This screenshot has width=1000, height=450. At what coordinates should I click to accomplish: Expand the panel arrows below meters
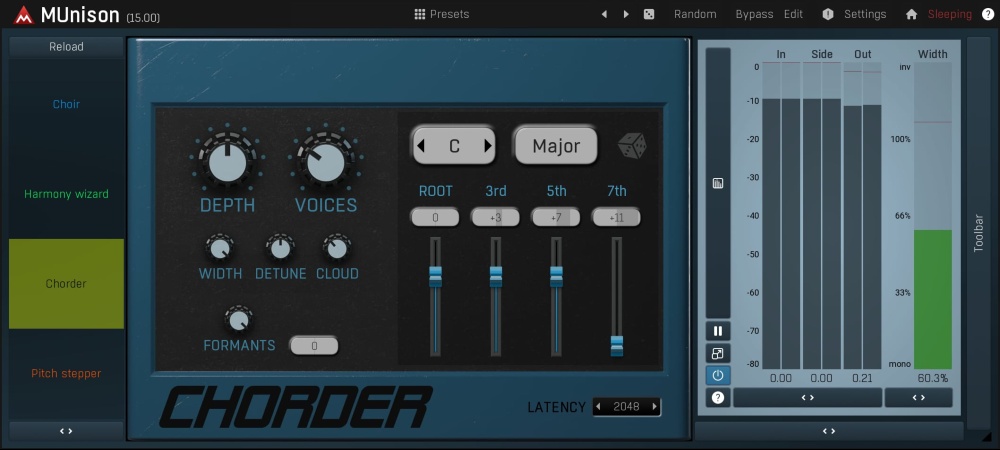point(828,431)
